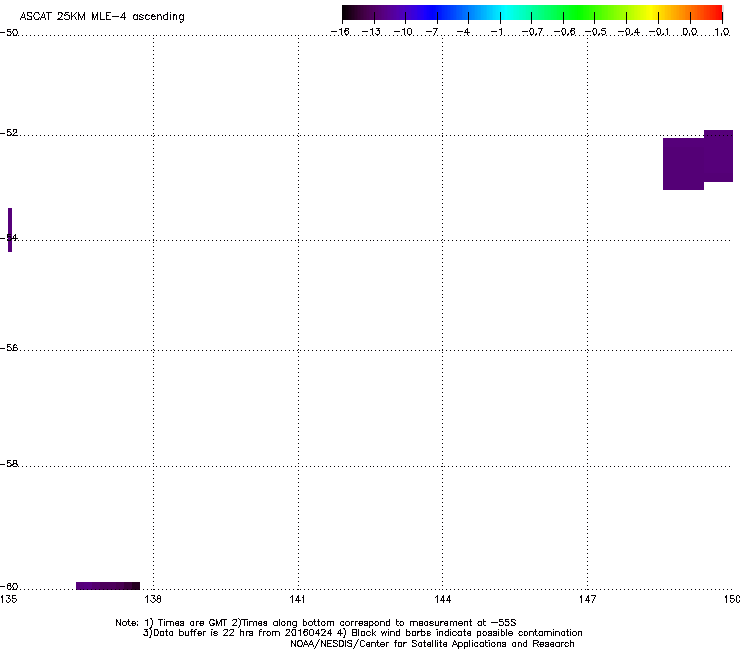Image resolution: width=740 pixels, height=650 pixels.
Task: Click the '141' longitude axis label
Action: [297, 599]
